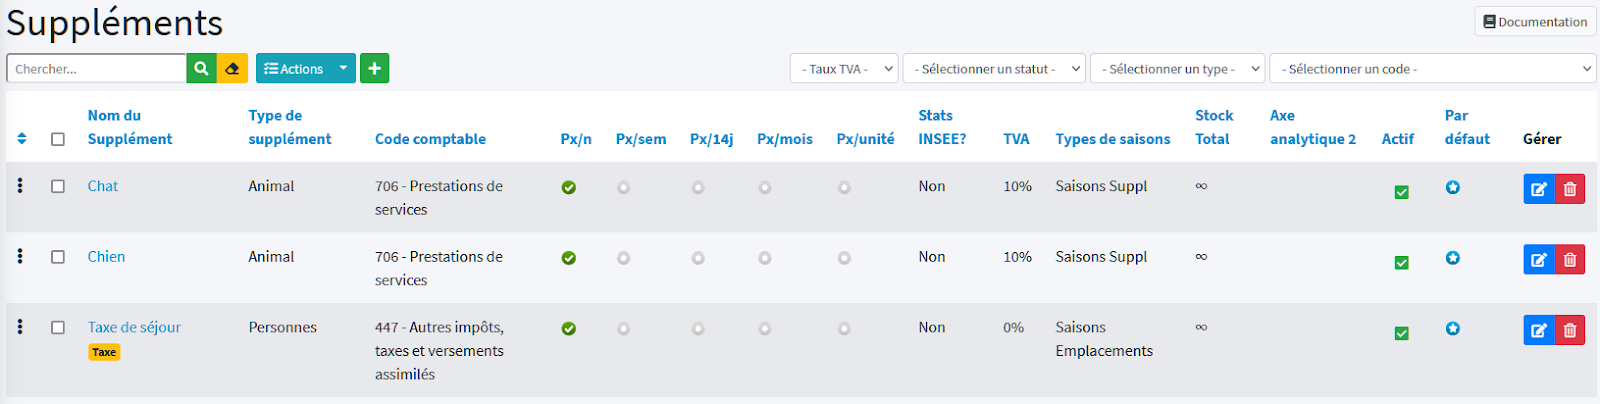Sort by Code comptable column header
This screenshot has height=404, width=1600.
click(x=430, y=139)
